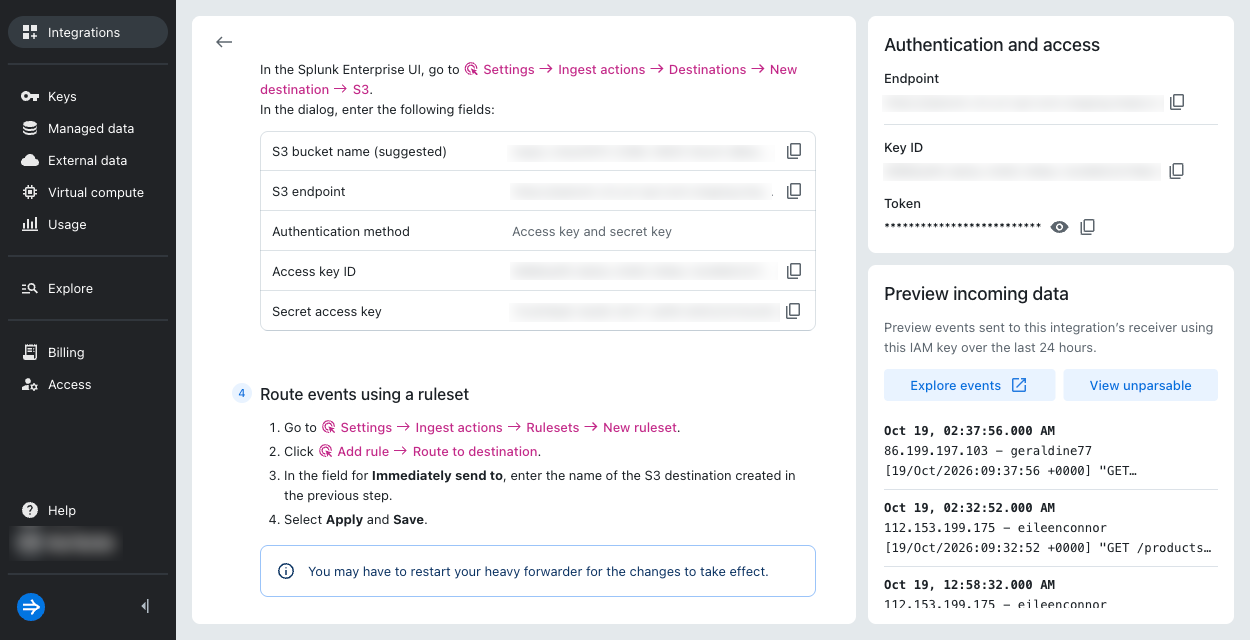Open the Integrations page
Image resolution: width=1250 pixels, height=640 pixels.
[x=88, y=32]
